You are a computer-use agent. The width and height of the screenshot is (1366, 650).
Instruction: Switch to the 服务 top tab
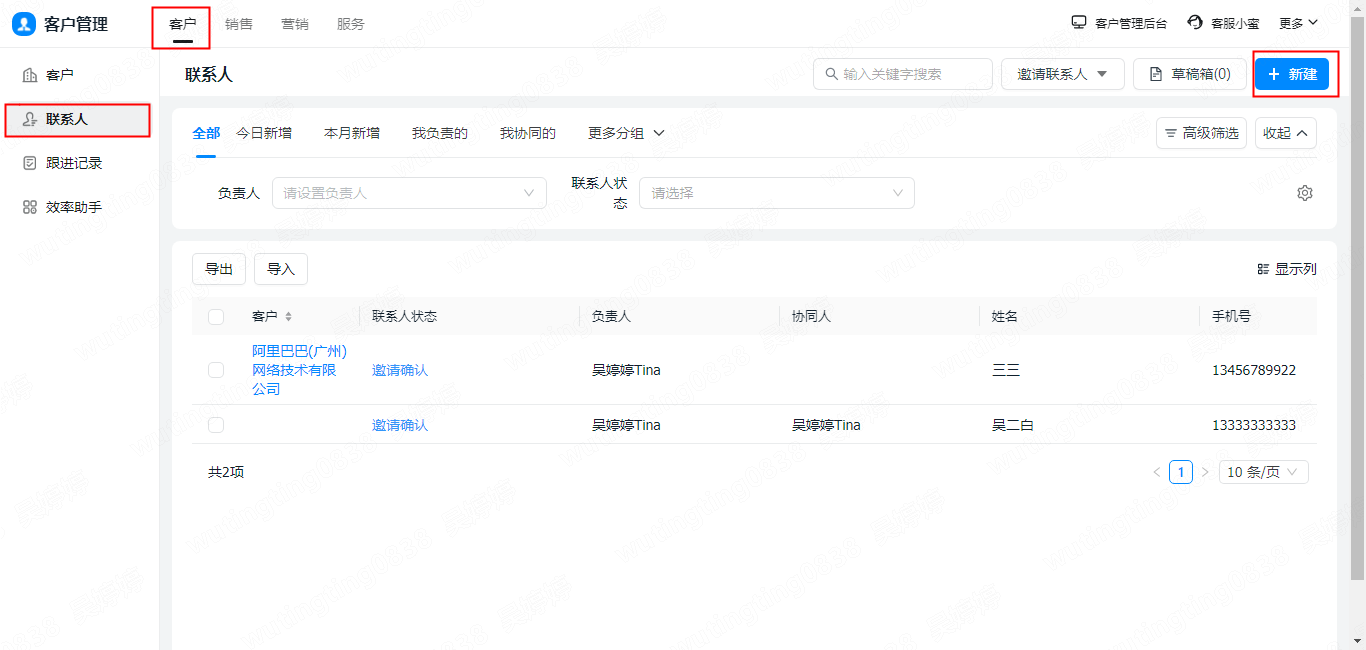[x=351, y=24]
